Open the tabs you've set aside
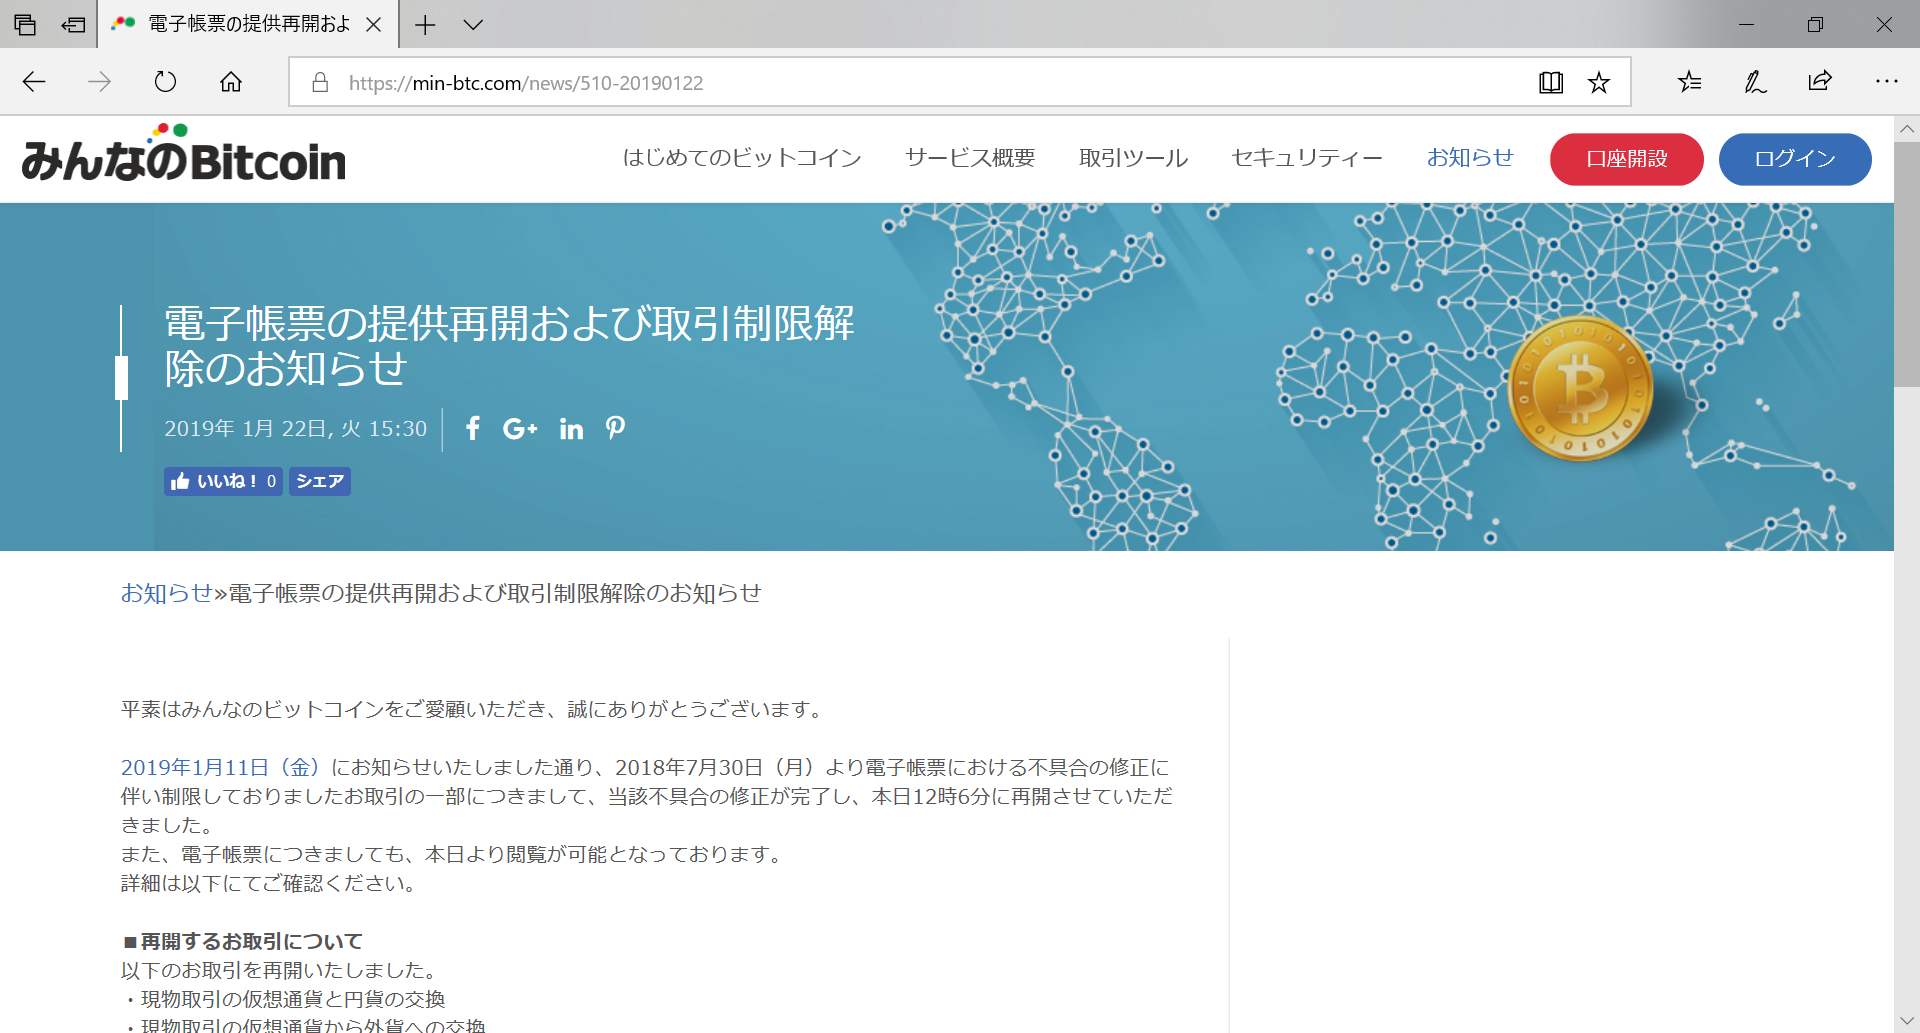The image size is (1920, 1033). [x=25, y=24]
